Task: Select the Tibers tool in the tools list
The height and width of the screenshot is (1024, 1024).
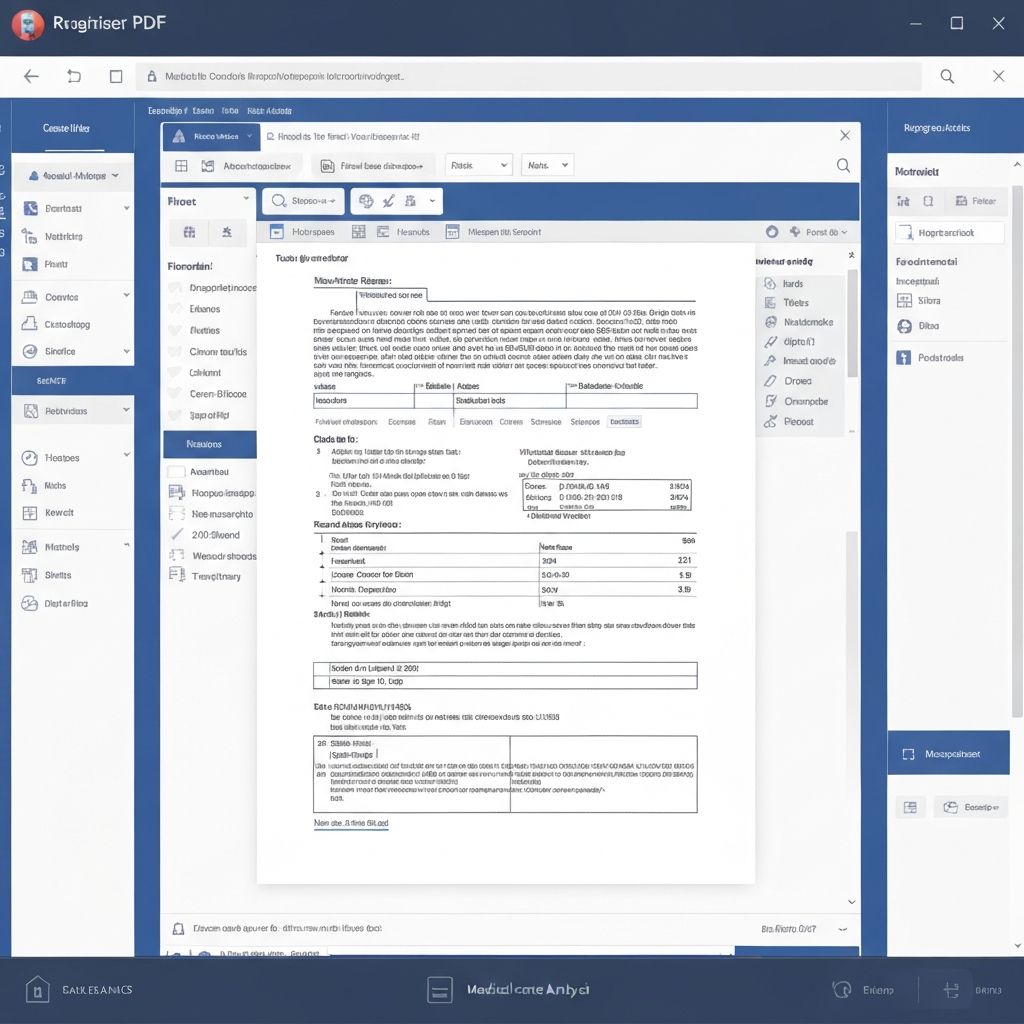Action: pos(770,302)
